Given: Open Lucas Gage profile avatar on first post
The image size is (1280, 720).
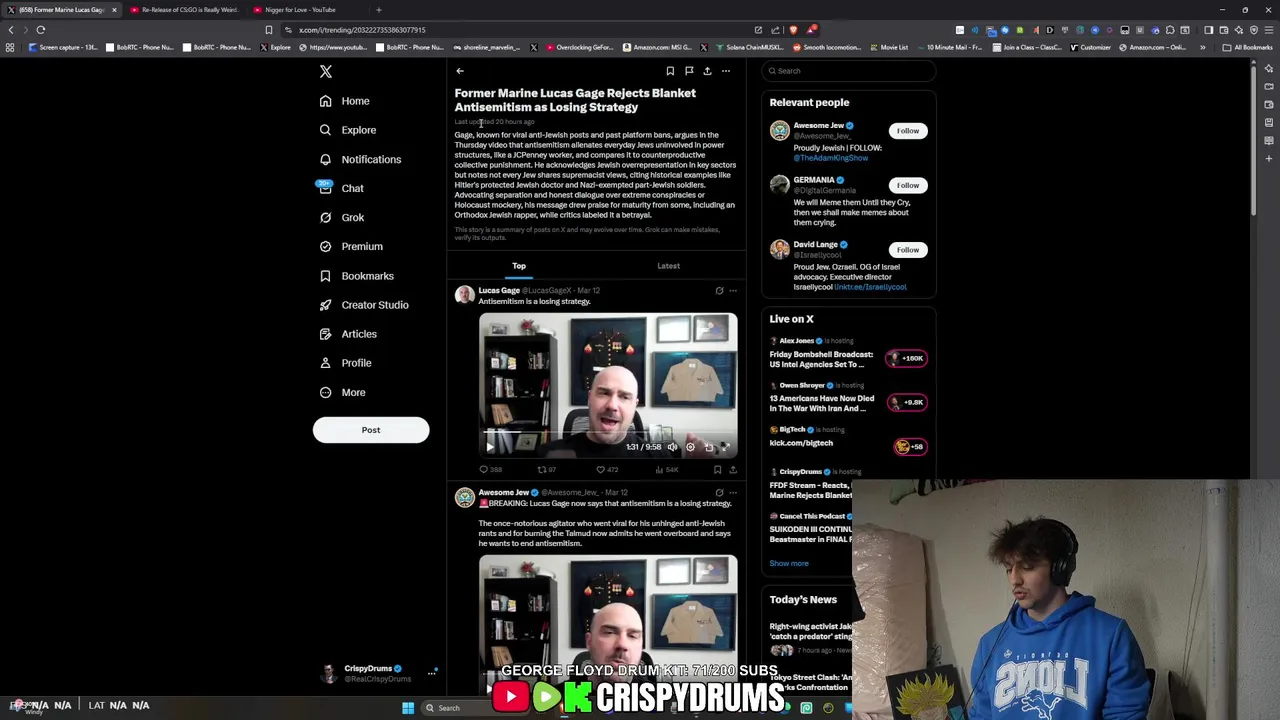Looking at the screenshot, I should pos(465,295).
